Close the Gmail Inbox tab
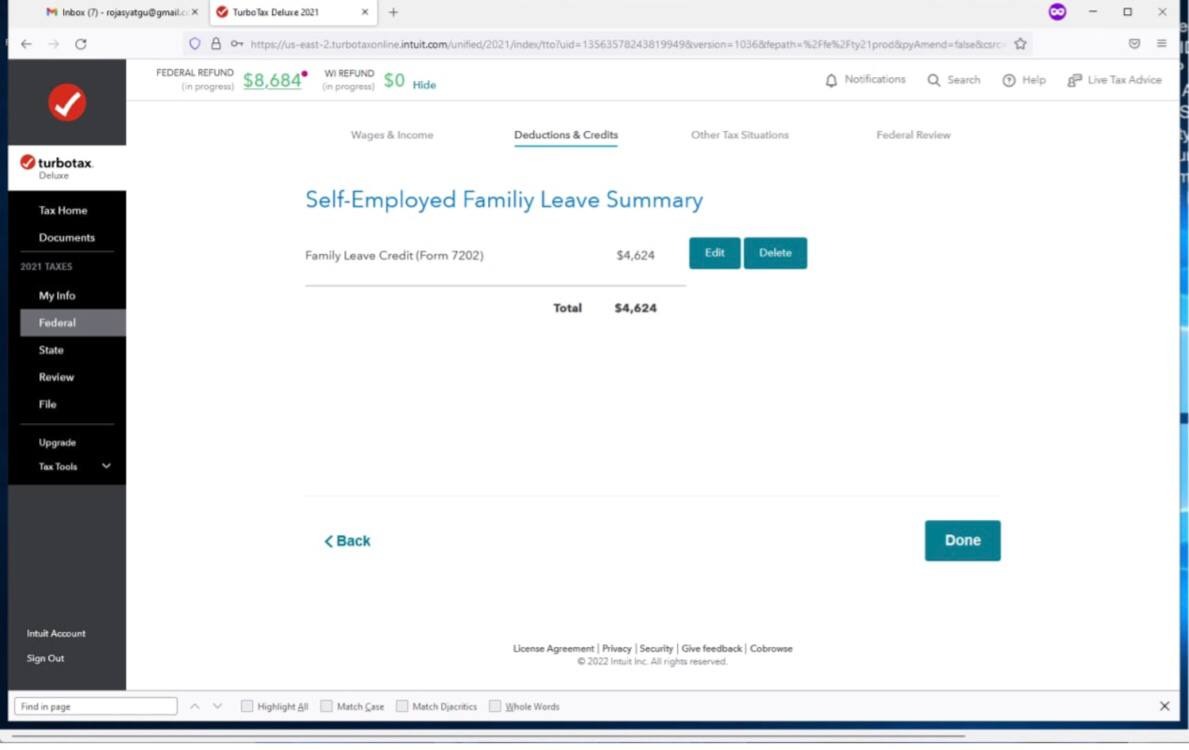Image resolution: width=1189 pixels, height=750 pixels. click(195, 12)
